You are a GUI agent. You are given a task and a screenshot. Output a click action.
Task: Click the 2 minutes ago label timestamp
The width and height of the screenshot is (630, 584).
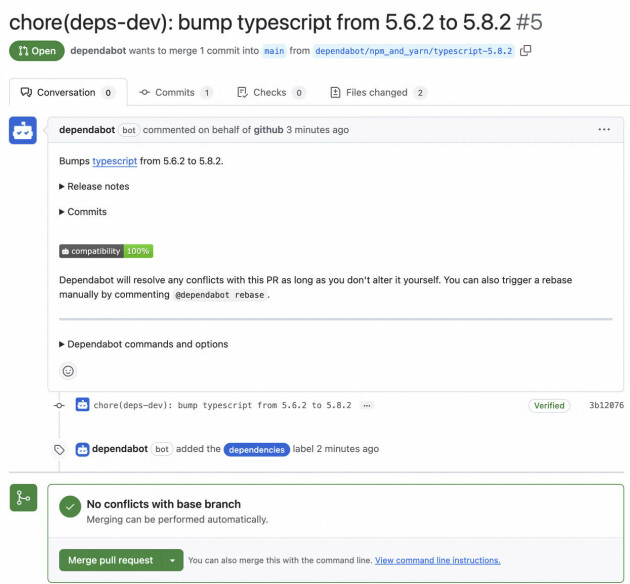pos(348,449)
